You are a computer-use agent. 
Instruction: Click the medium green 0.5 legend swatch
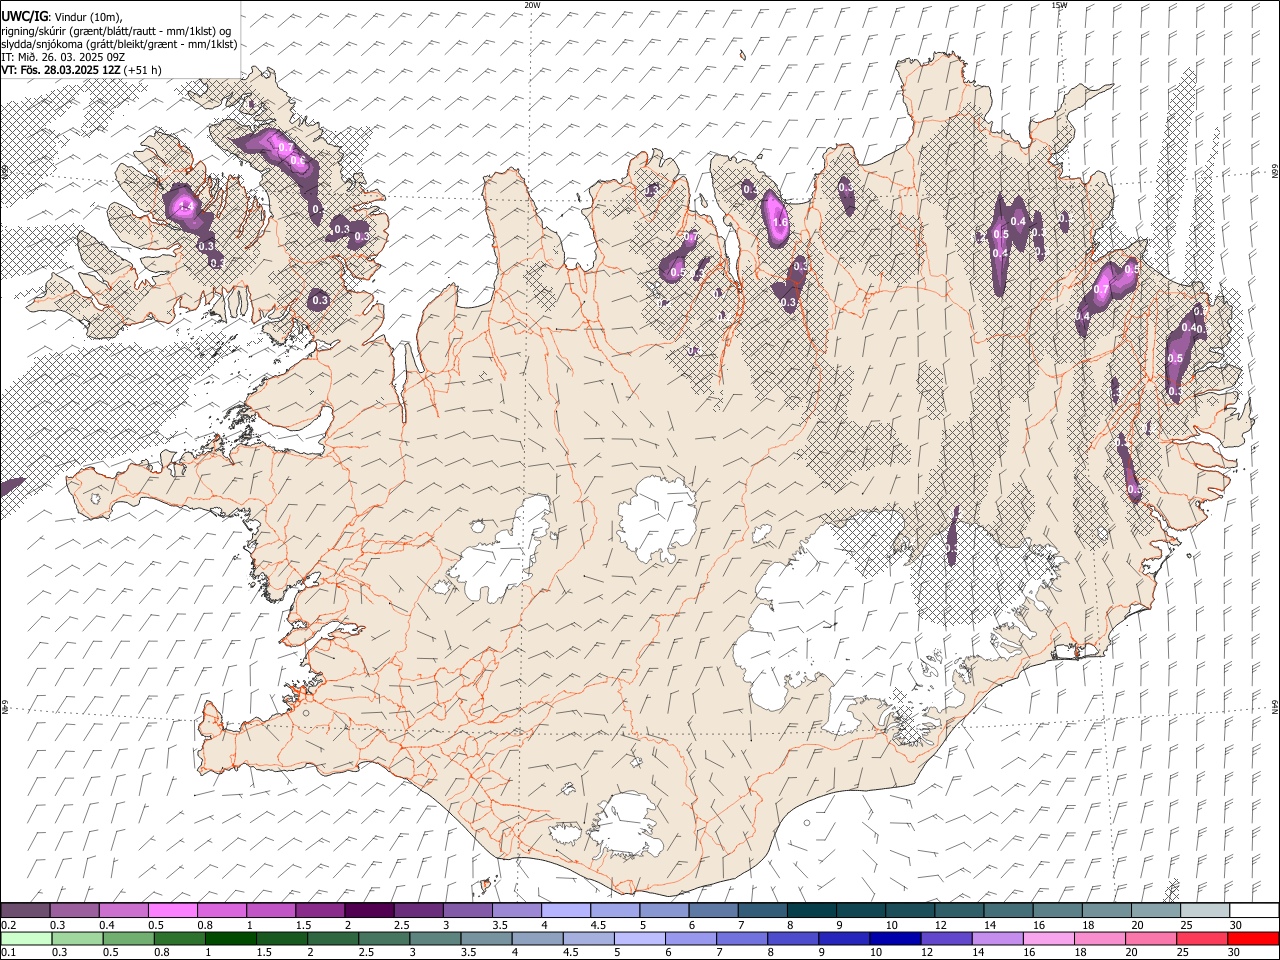(129, 938)
